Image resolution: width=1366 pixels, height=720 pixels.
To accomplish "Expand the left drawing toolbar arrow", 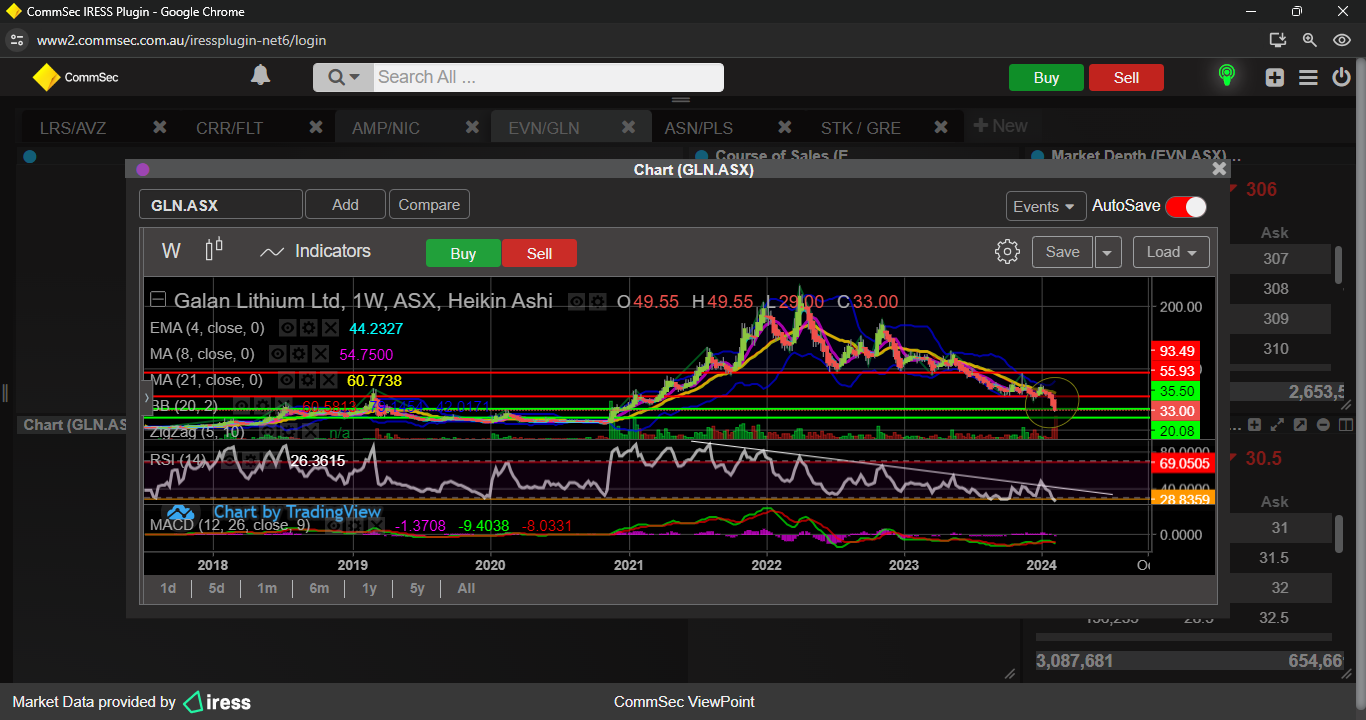I will 148,397.
